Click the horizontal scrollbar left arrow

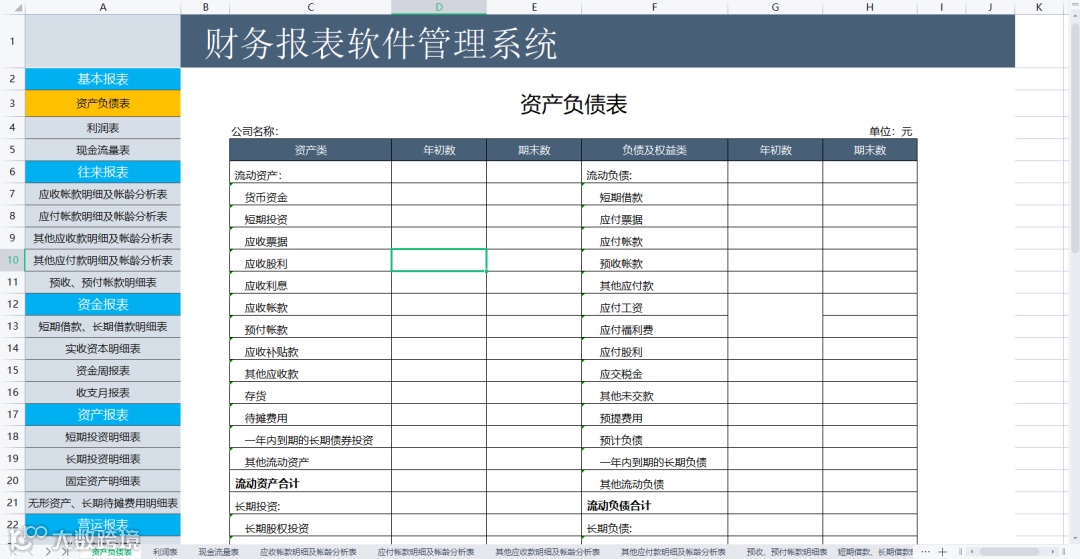(x=972, y=551)
